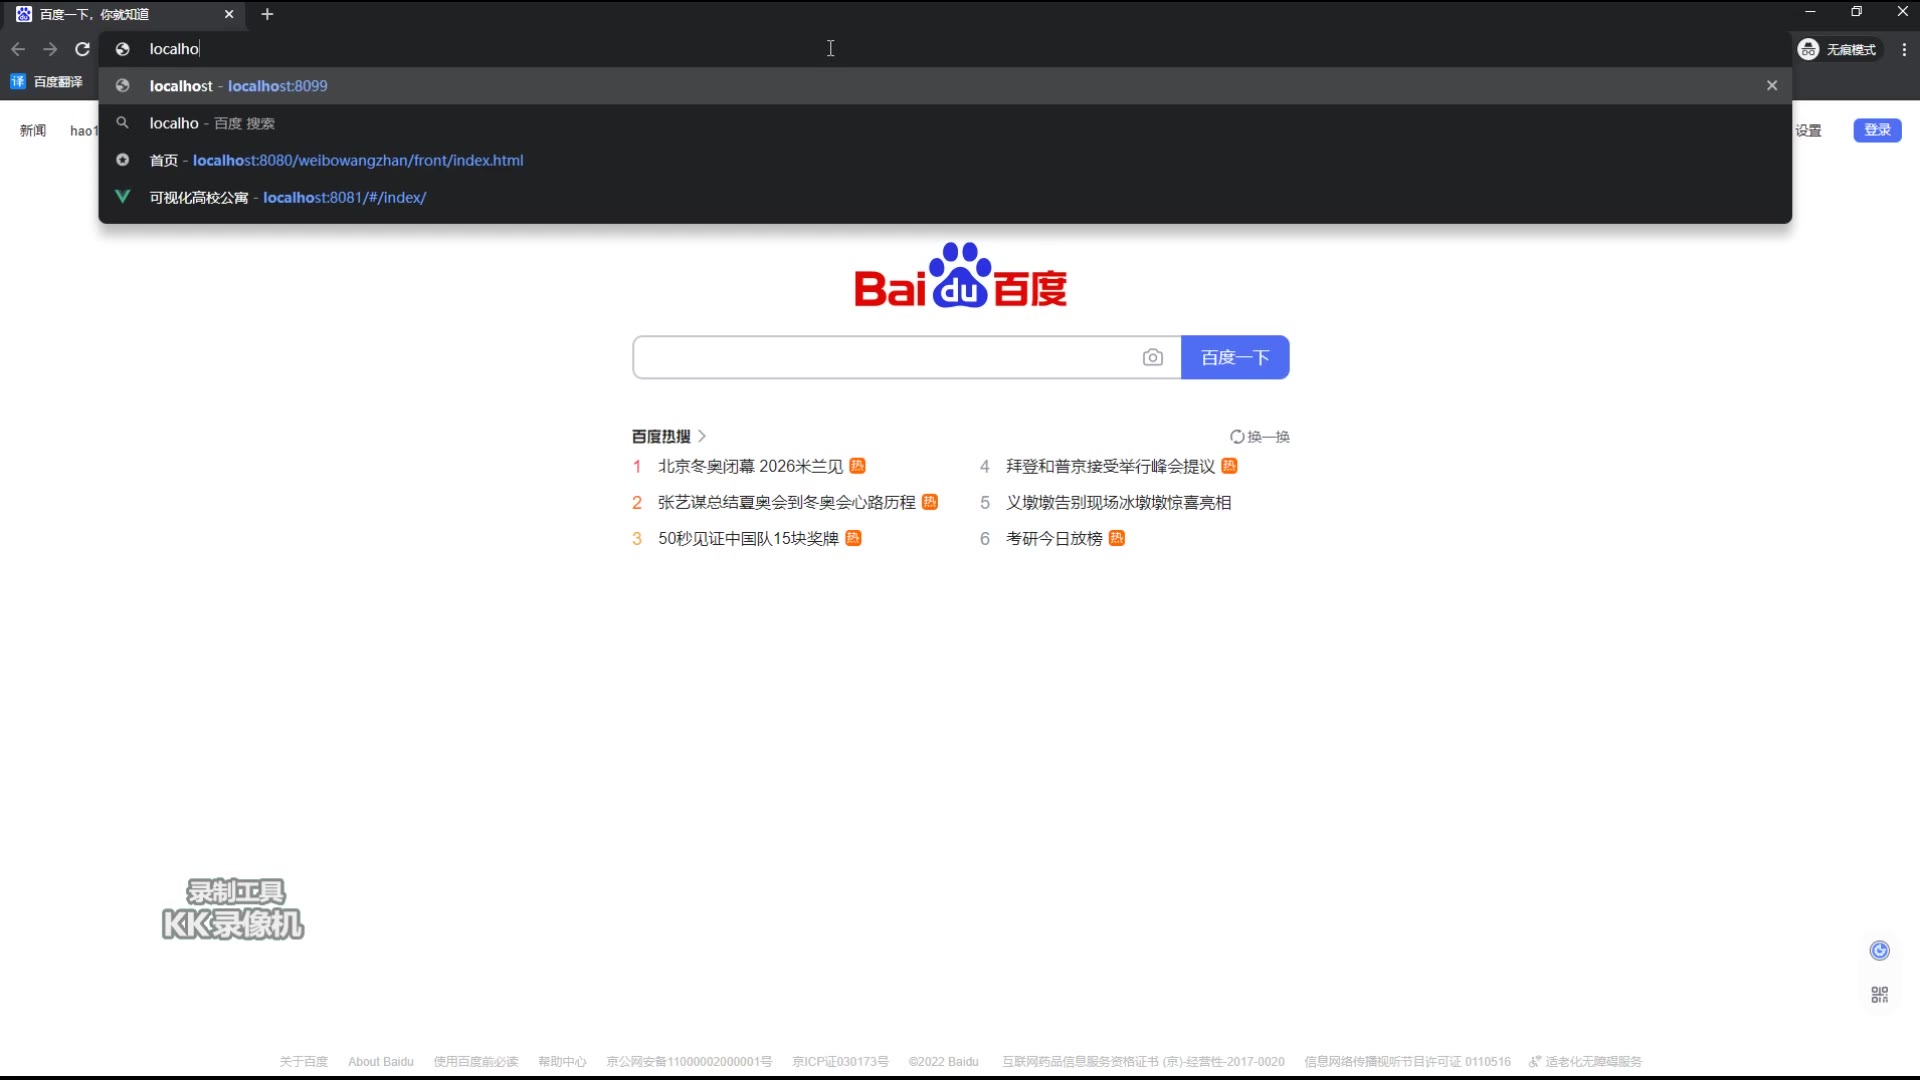Open 可视化高校公寓 localhost:8081 suggestion
1920x1080 pixels.
click(945, 197)
